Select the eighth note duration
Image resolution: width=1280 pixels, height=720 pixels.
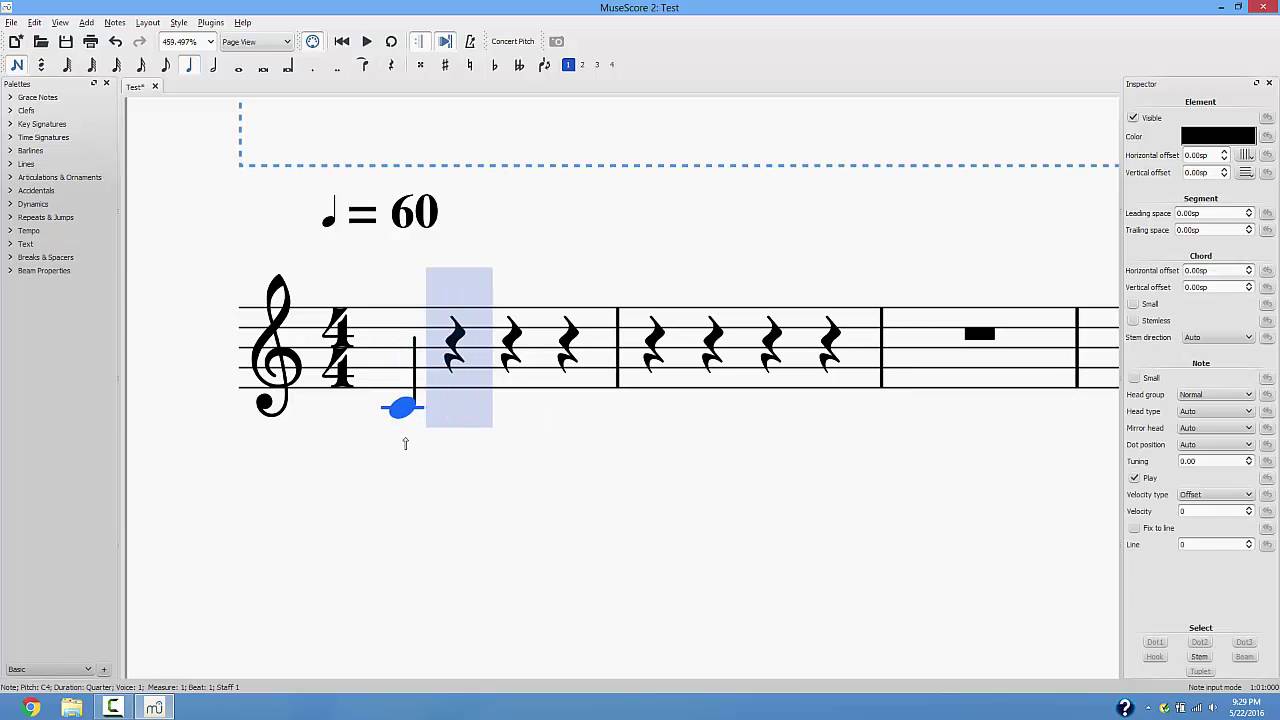coord(166,65)
